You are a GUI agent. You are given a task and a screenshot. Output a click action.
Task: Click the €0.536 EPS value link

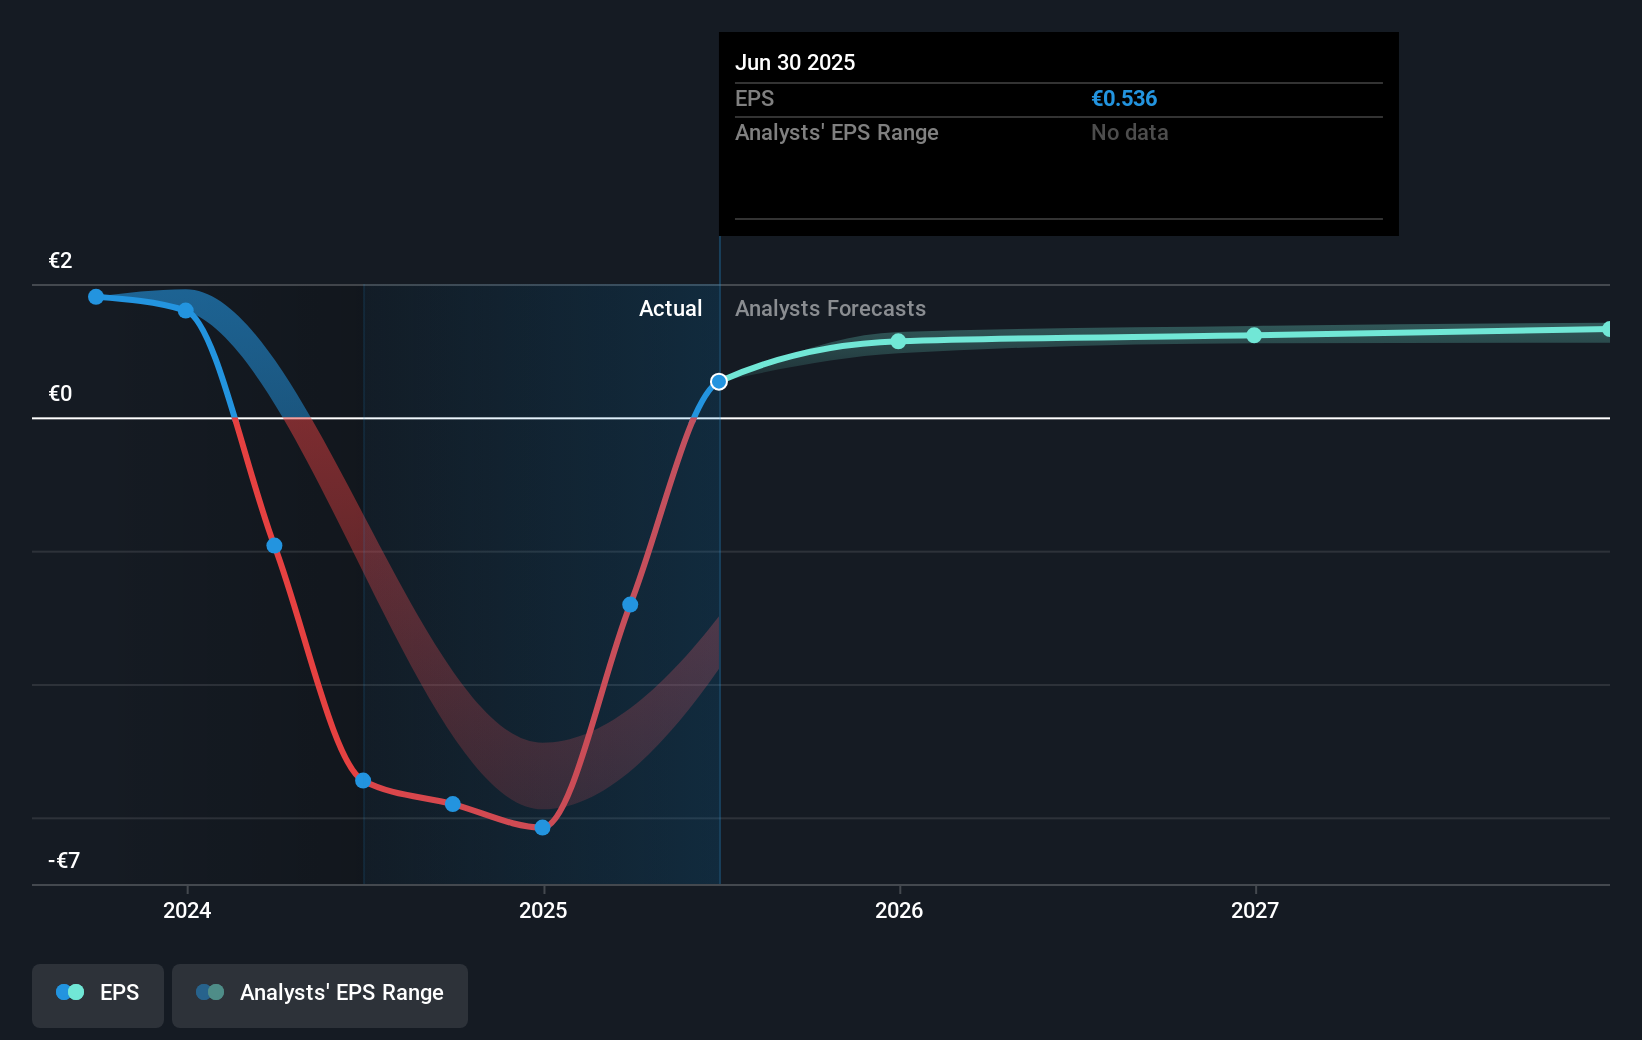tap(1124, 98)
